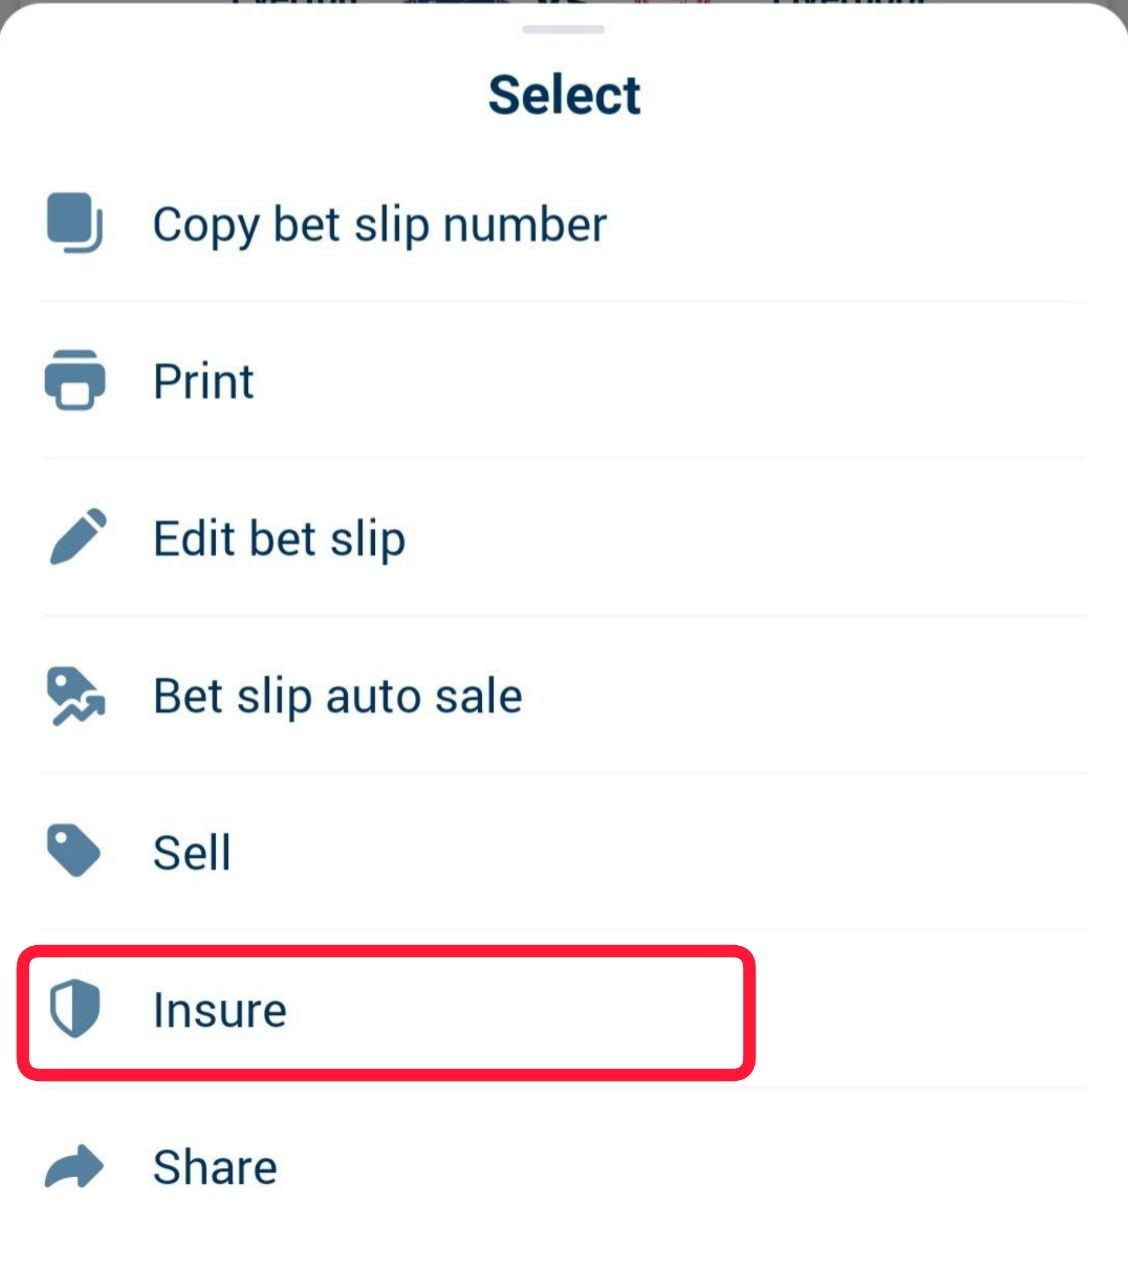
Task: Click the Insure label text
Action: click(x=219, y=1010)
